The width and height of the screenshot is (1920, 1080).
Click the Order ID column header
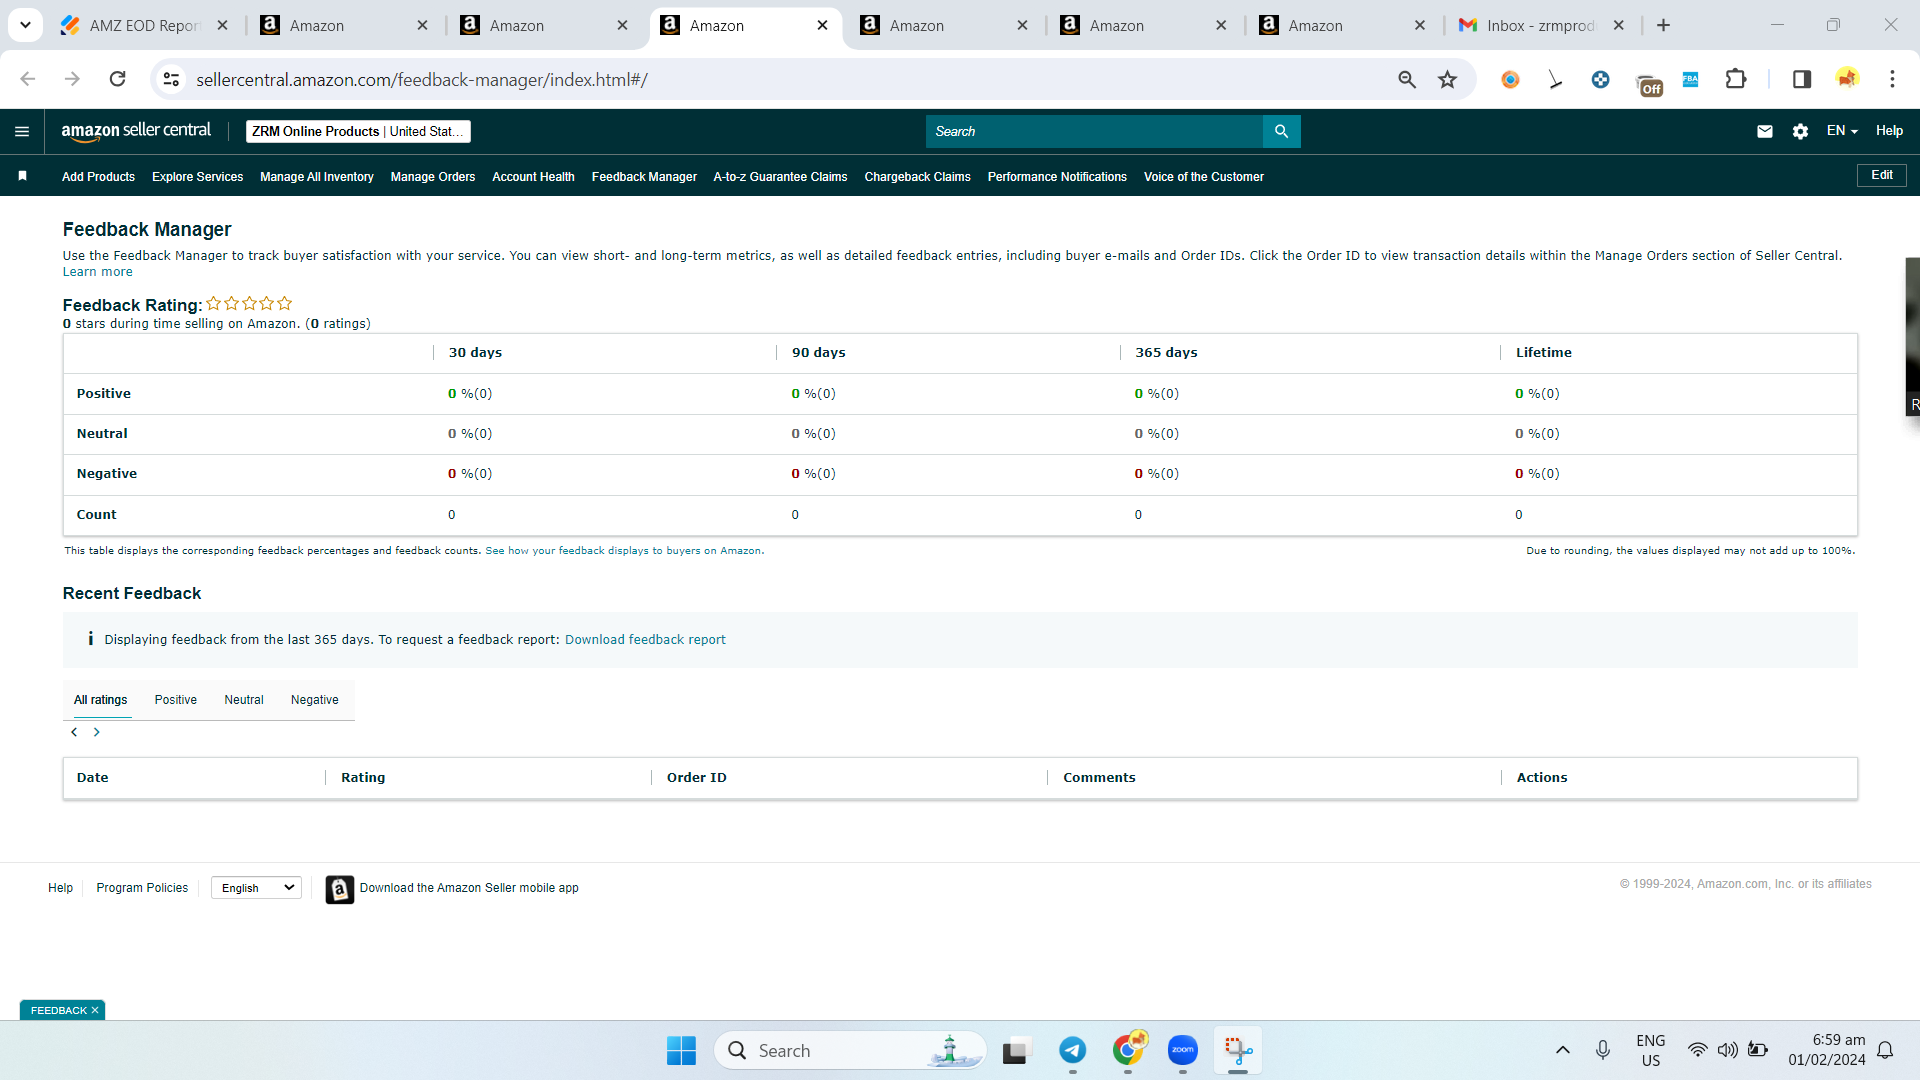coord(697,778)
